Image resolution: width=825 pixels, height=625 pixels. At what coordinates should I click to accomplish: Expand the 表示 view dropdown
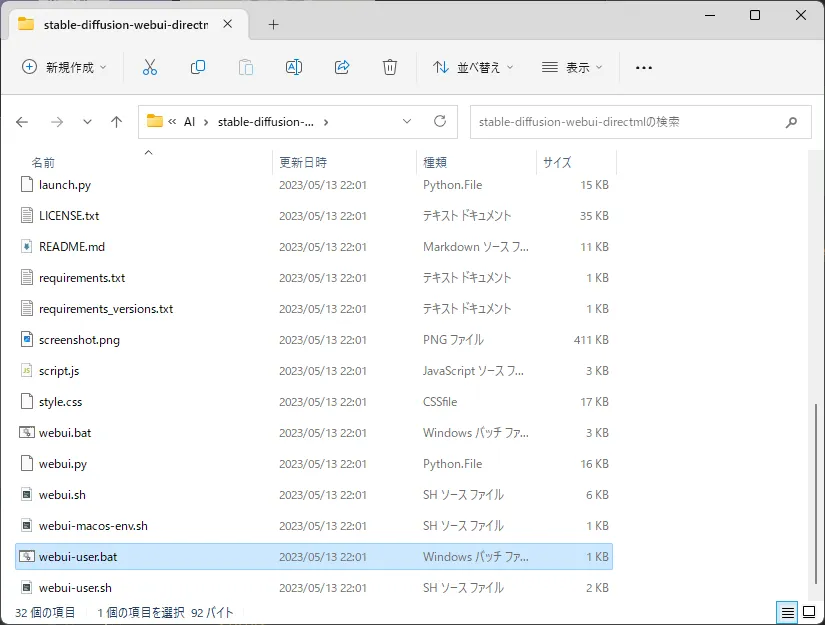(x=572, y=67)
